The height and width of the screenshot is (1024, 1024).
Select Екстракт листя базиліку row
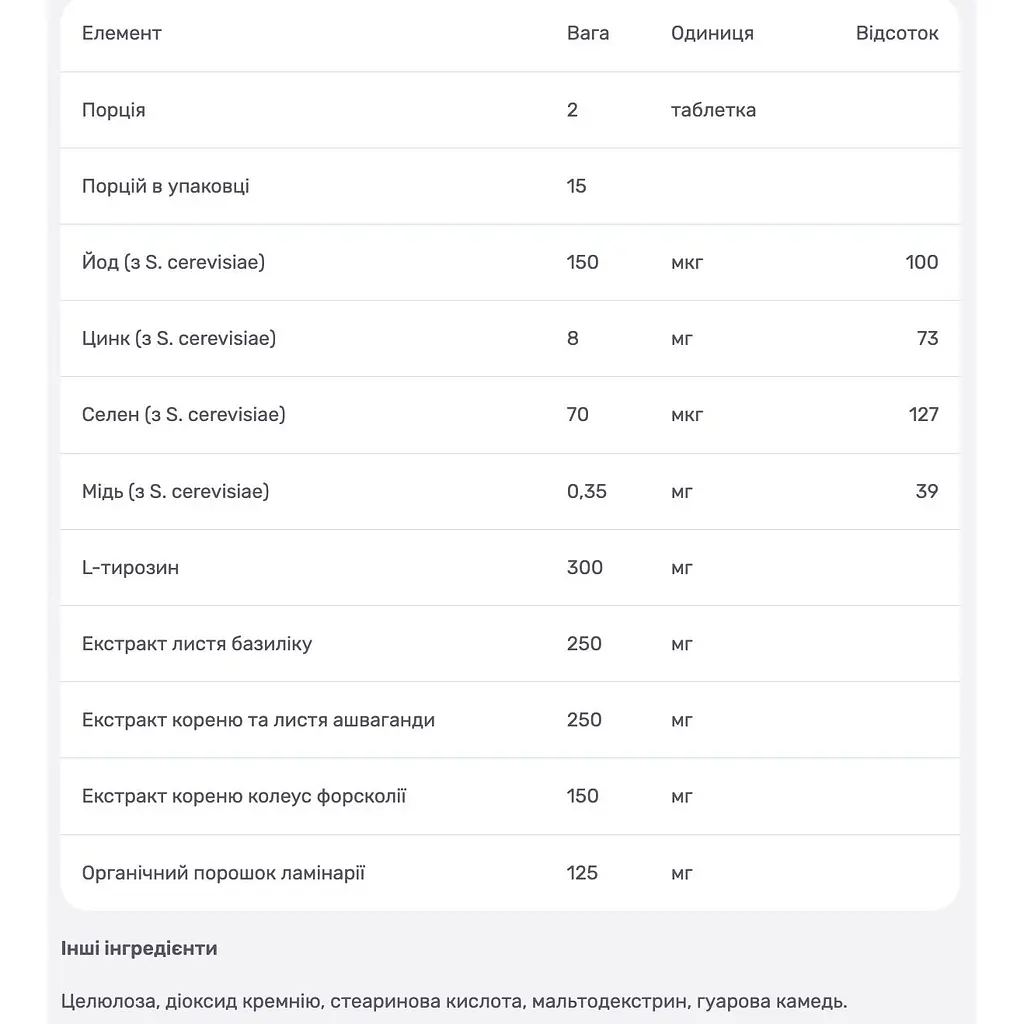coord(510,644)
